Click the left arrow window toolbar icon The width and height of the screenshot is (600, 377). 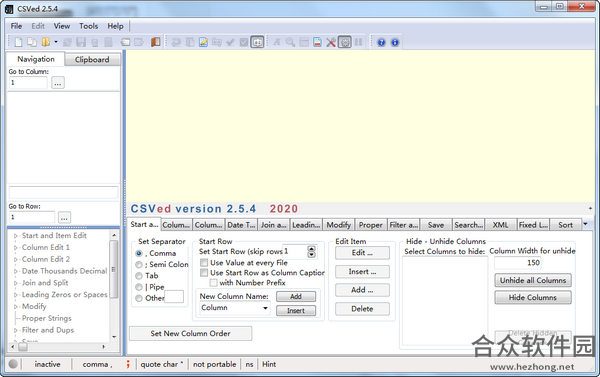125,42
